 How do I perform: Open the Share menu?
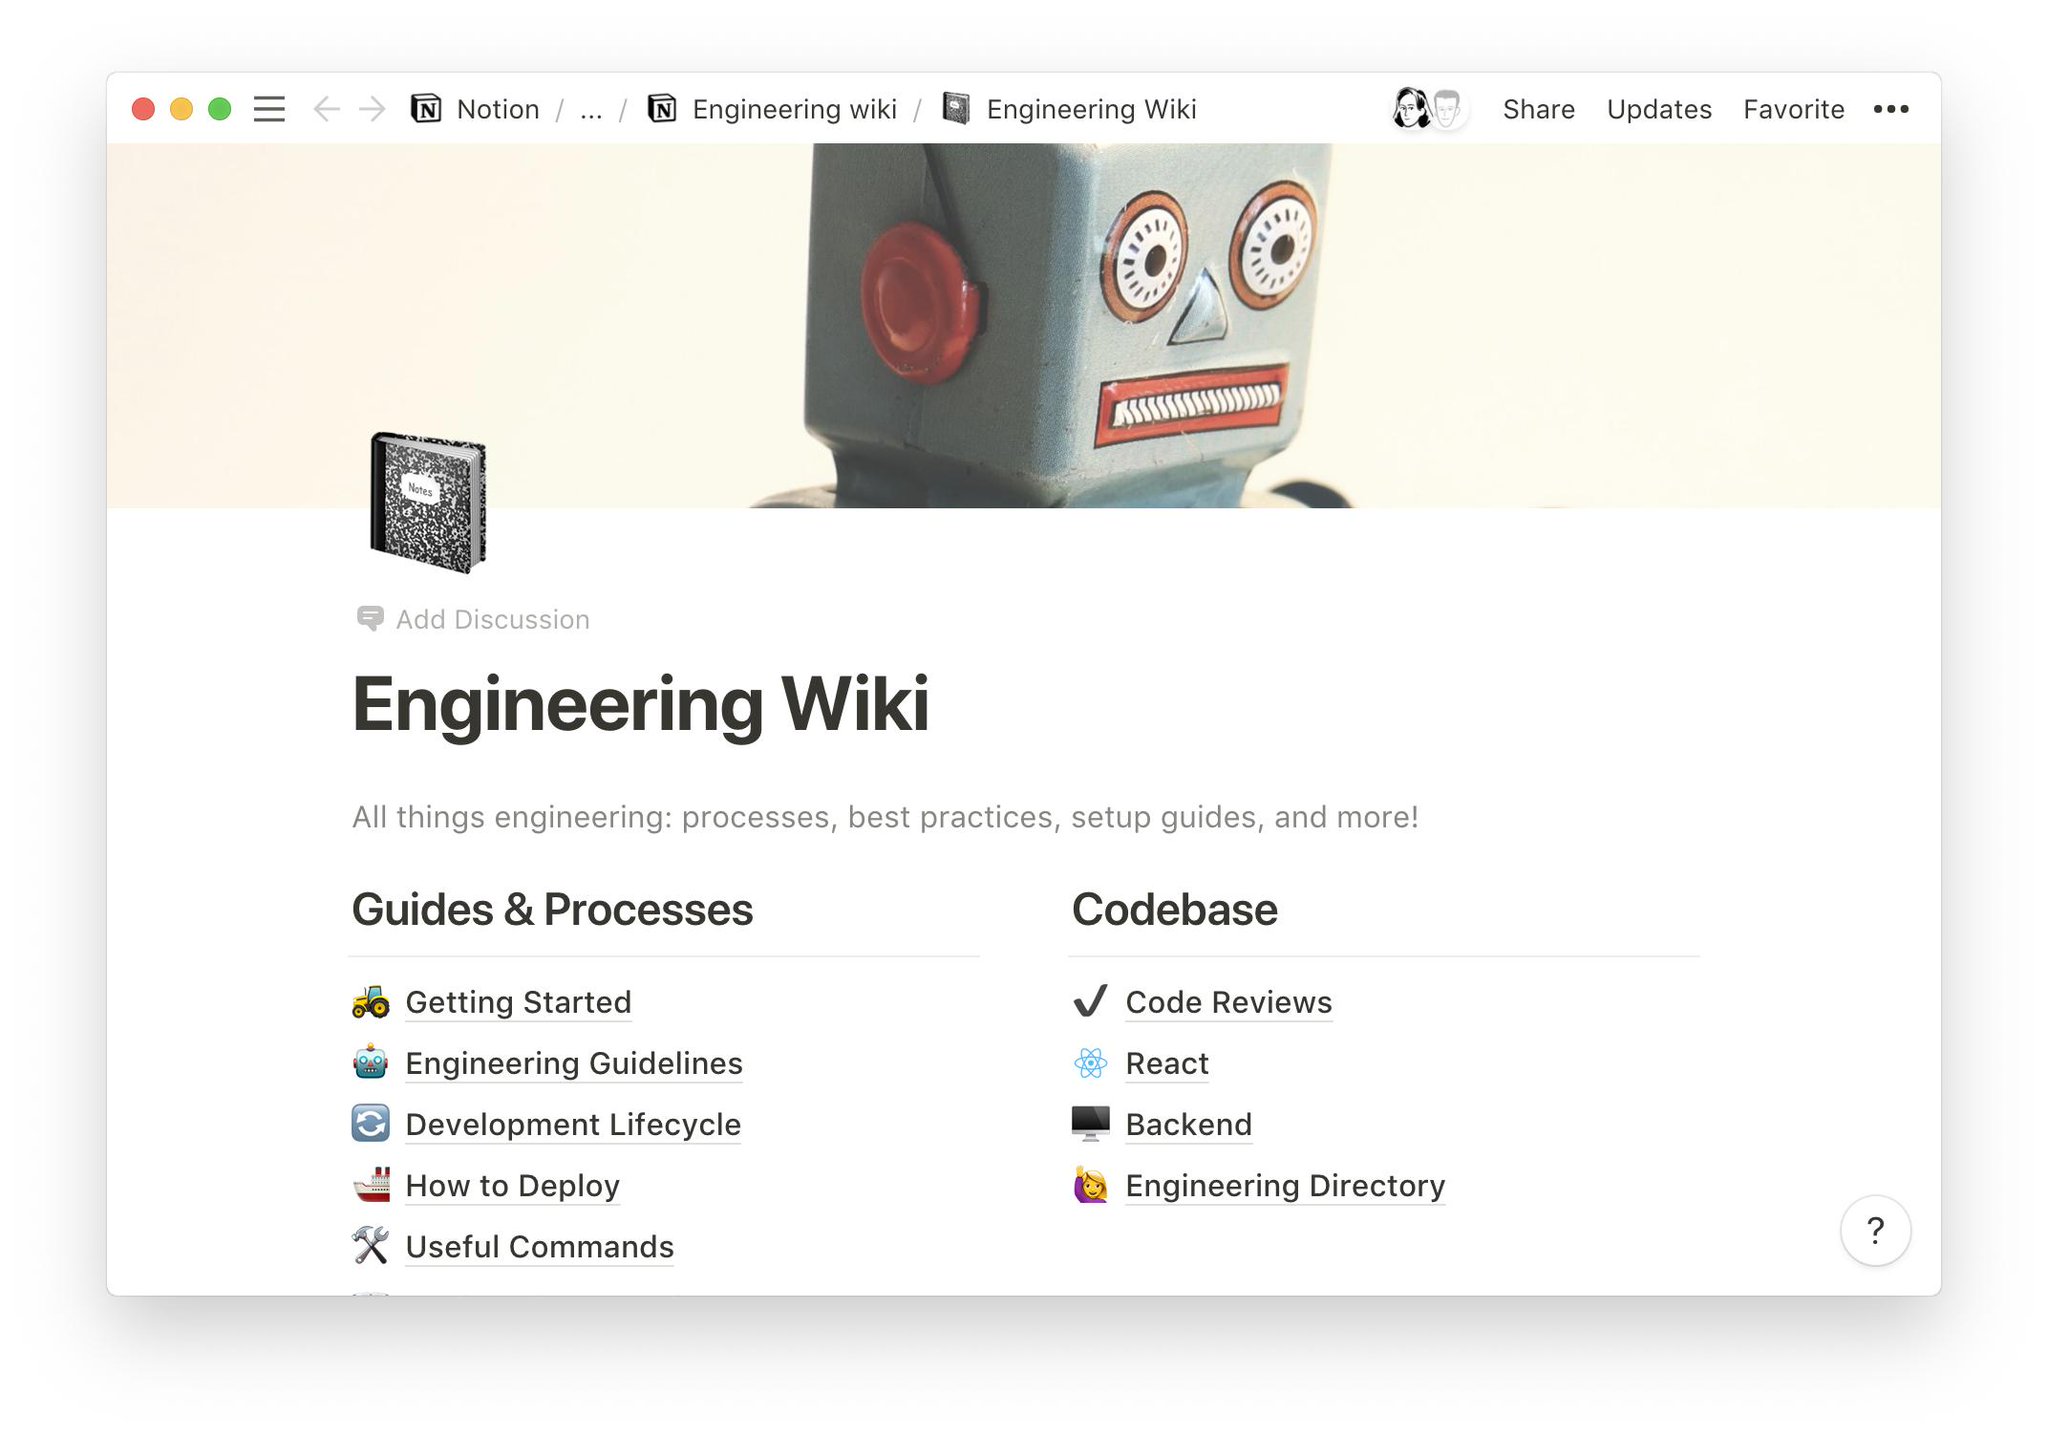1538,109
